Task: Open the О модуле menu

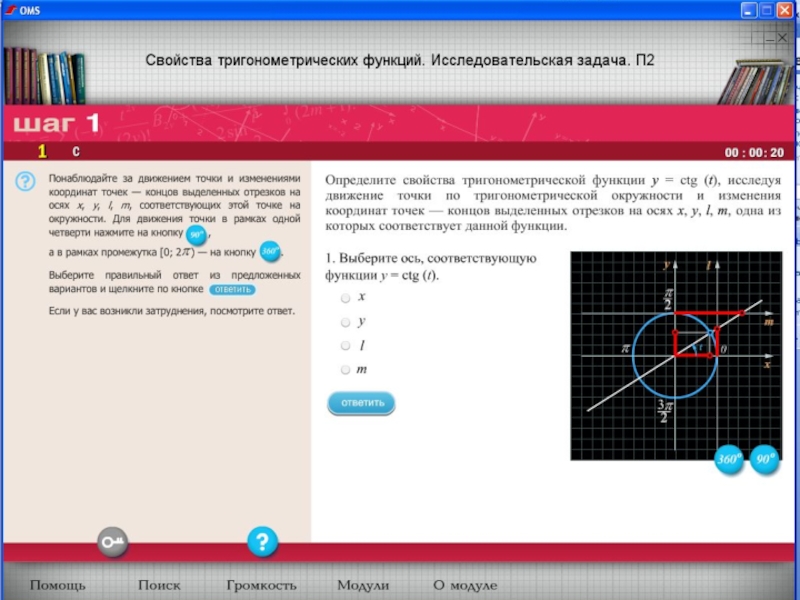Action: tap(465, 586)
